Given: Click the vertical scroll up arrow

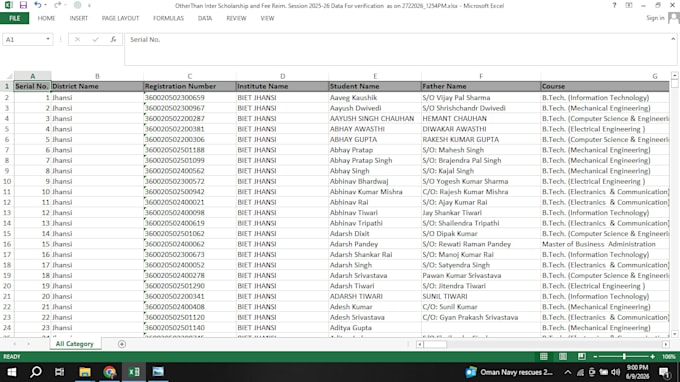Looking at the screenshot, I should tap(674, 75).
